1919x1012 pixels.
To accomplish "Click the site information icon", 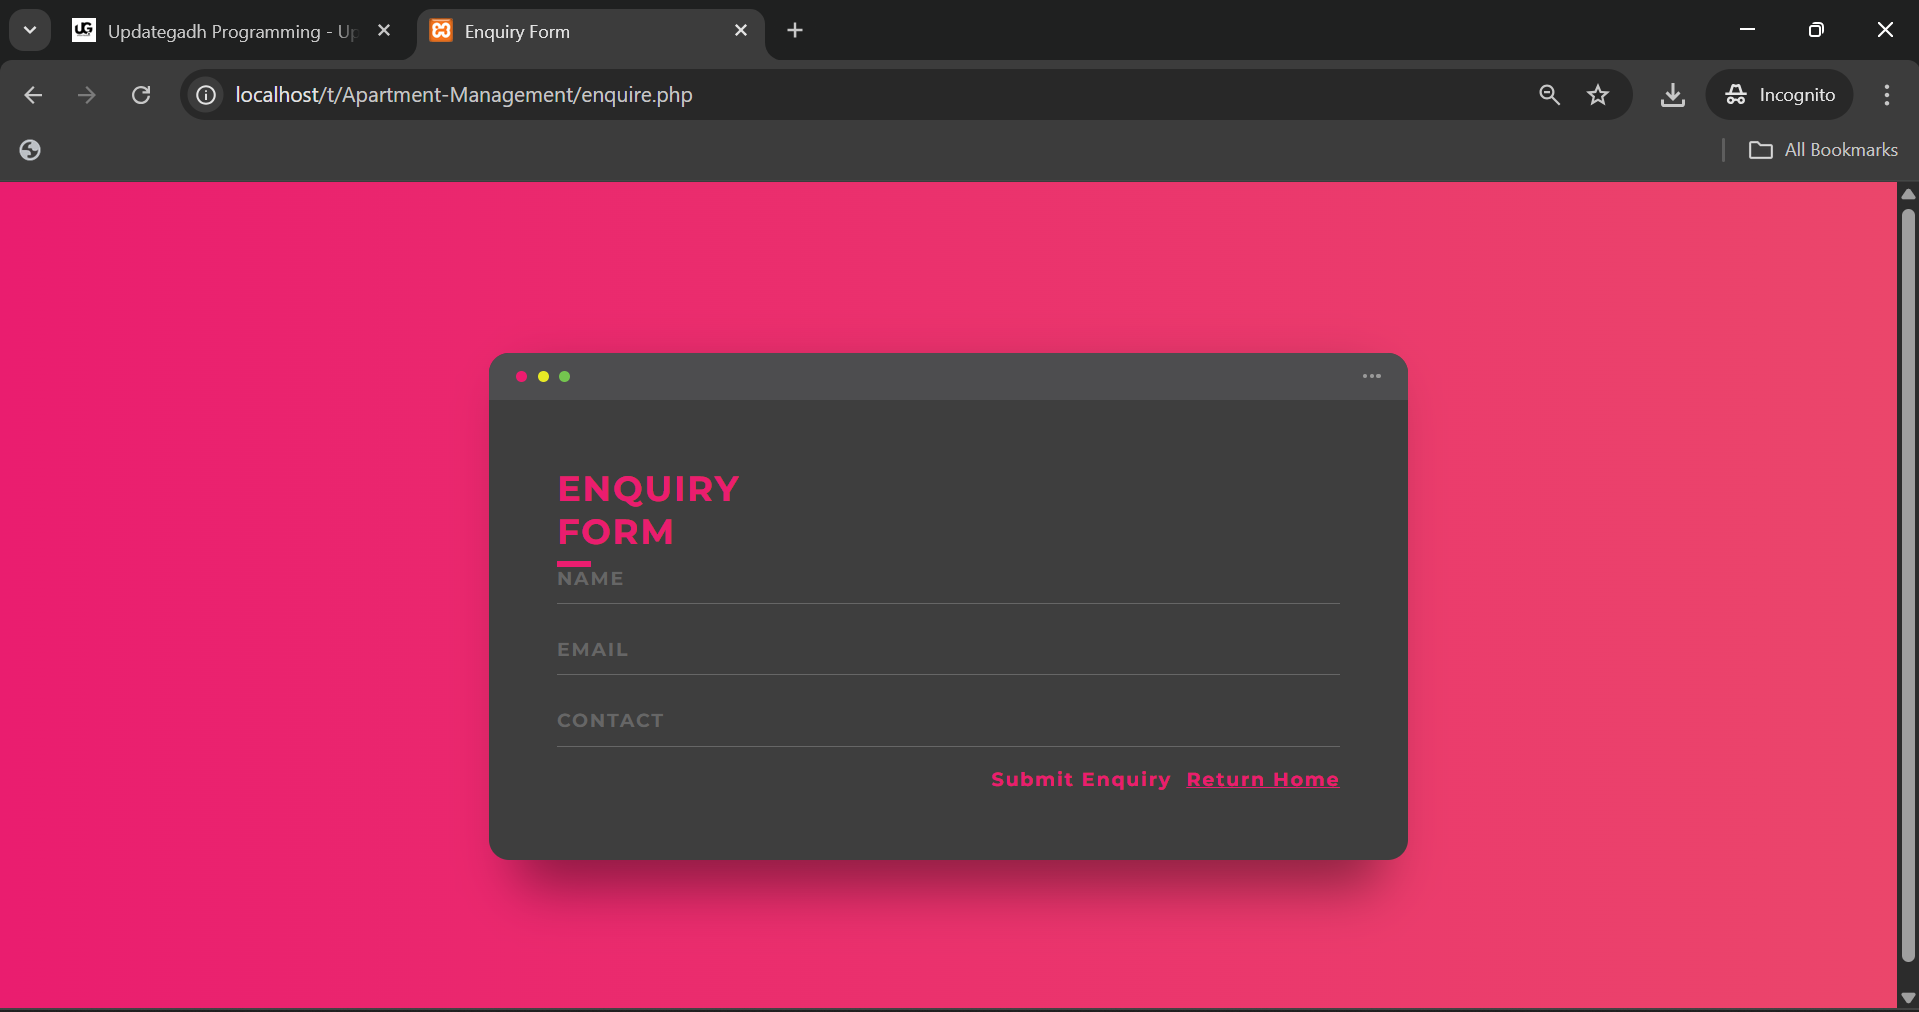I will (206, 95).
